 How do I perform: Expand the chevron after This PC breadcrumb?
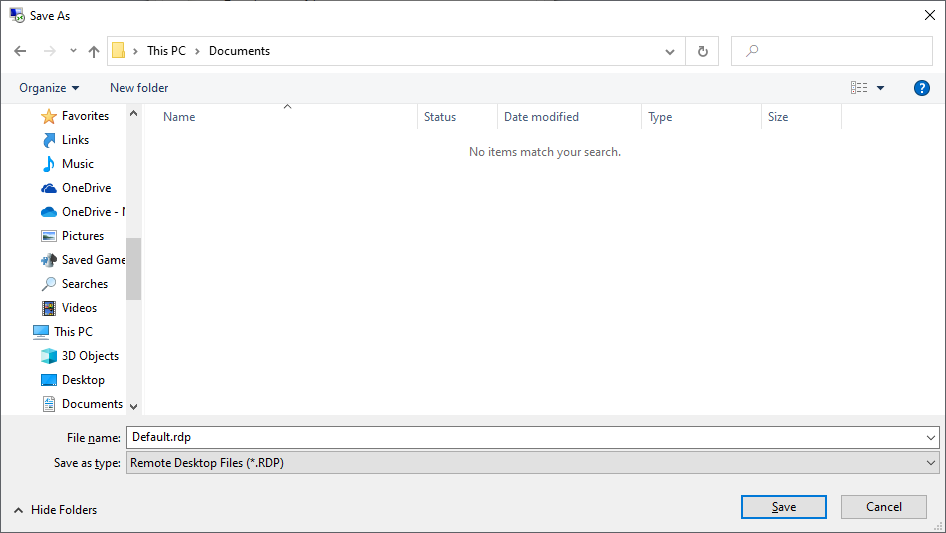[197, 51]
